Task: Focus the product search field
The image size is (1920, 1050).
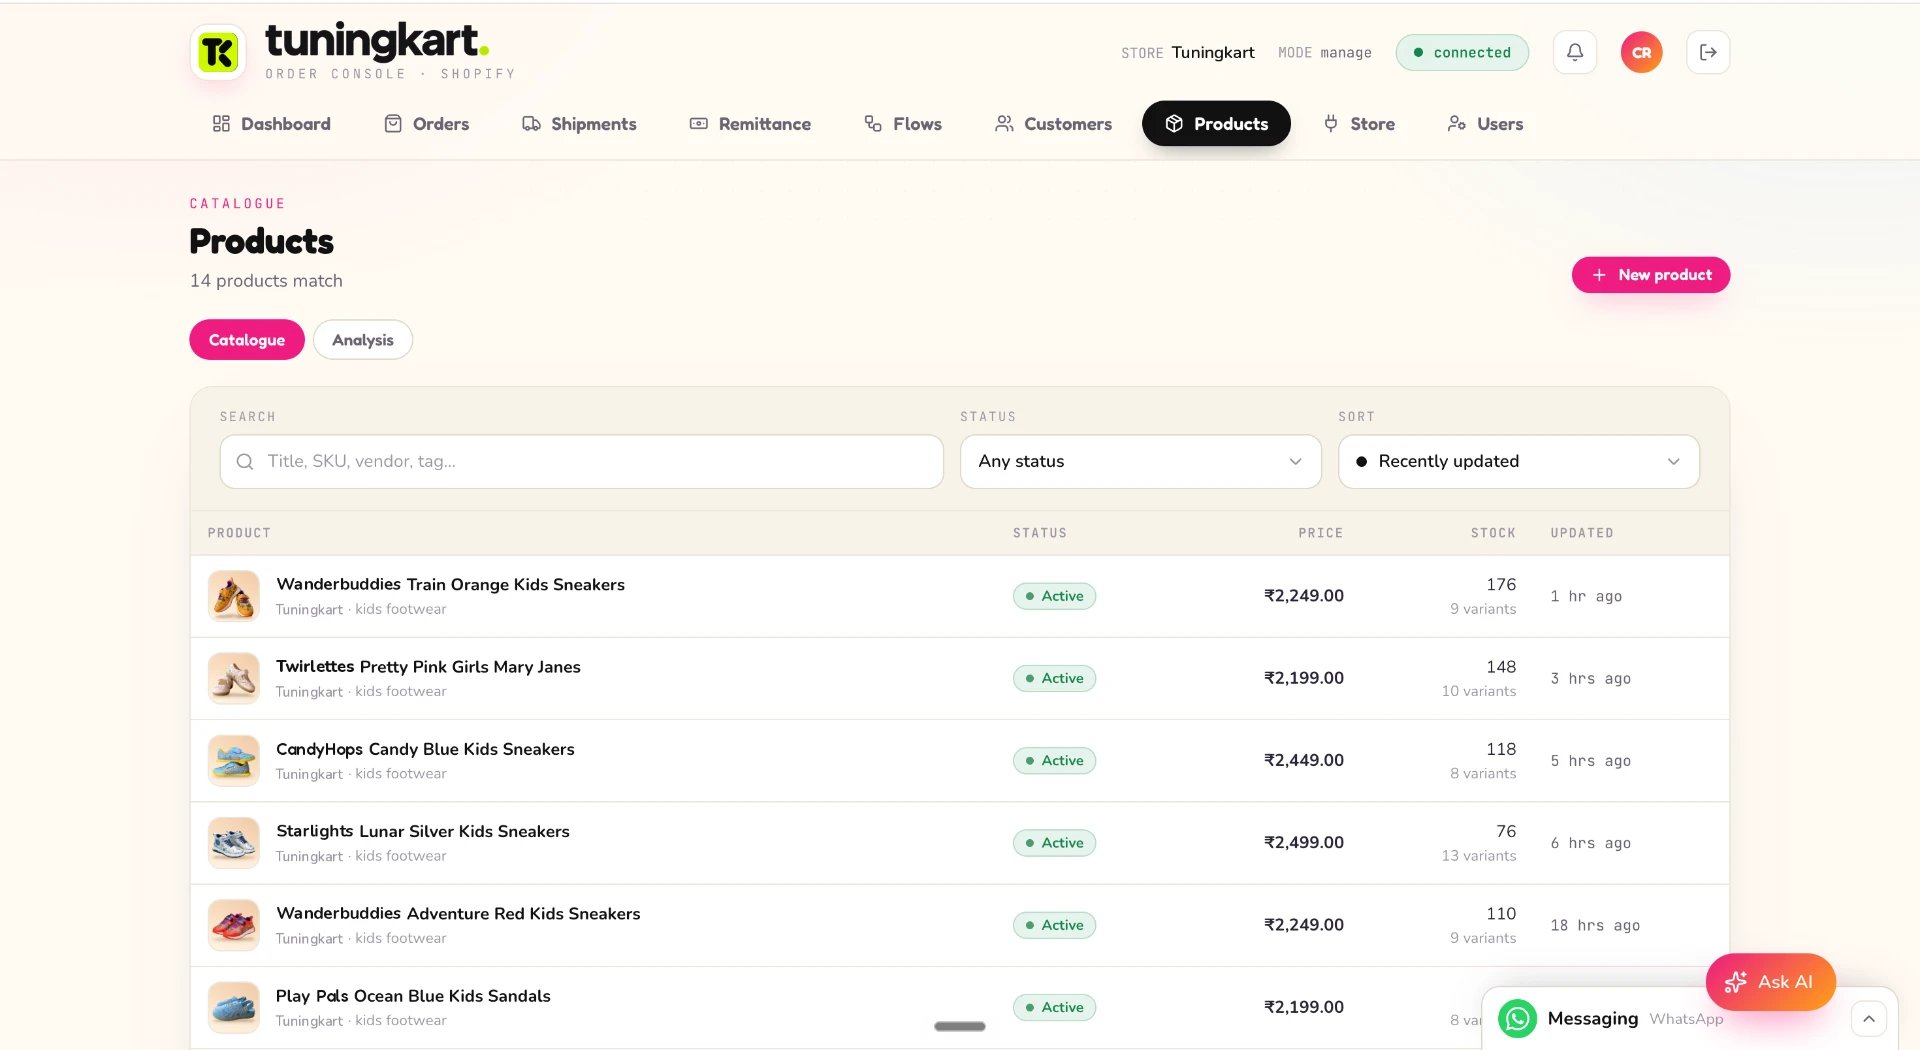Action: [x=582, y=461]
